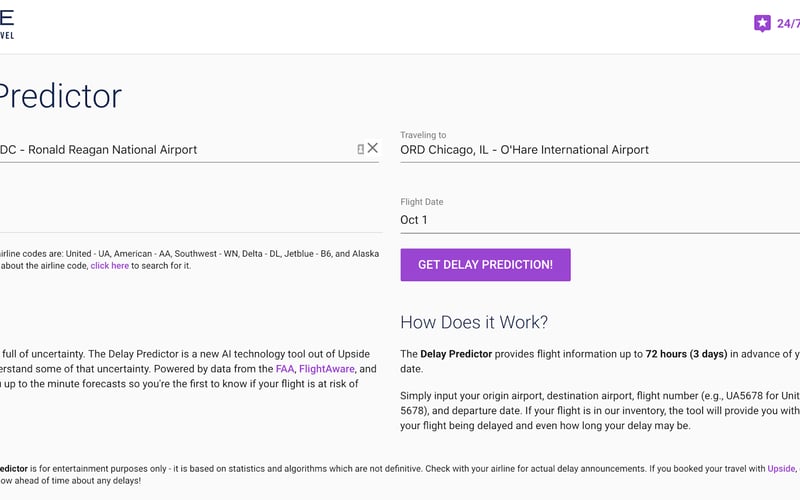Viewport: 800px width, 500px height.
Task: Follow the "click here" airline code link
Action: tap(109, 266)
